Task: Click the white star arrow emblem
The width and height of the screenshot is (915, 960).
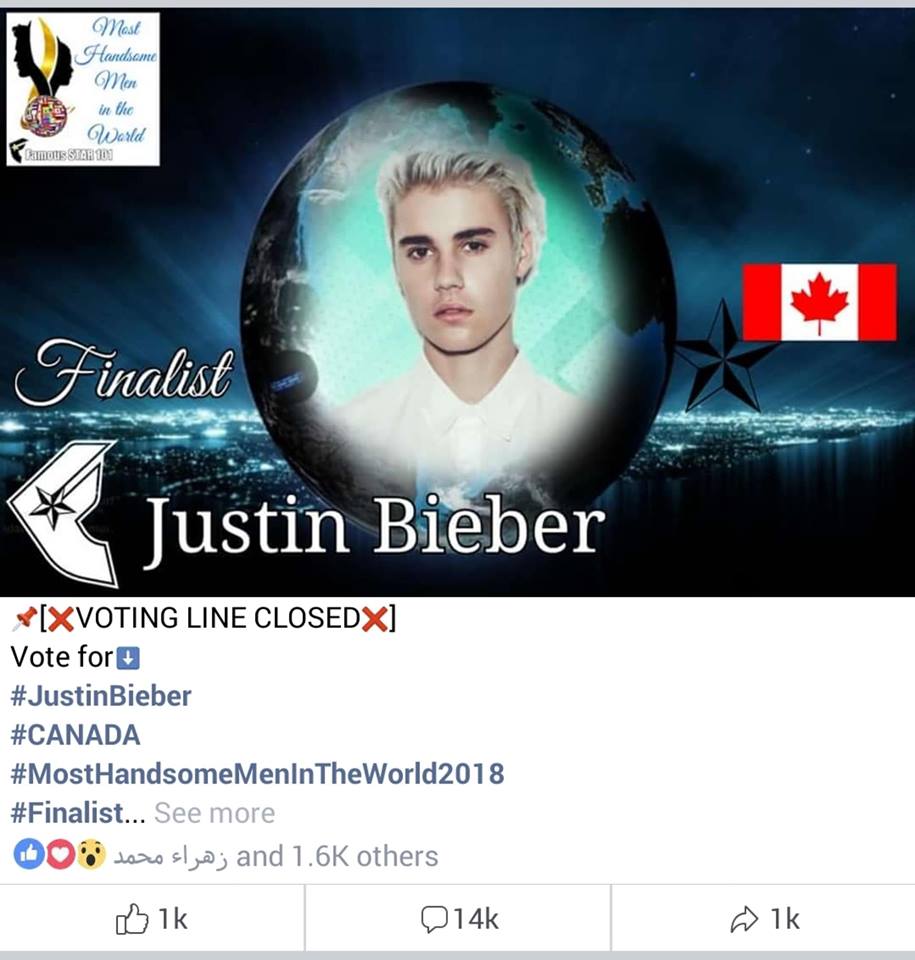Action: pos(61,513)
